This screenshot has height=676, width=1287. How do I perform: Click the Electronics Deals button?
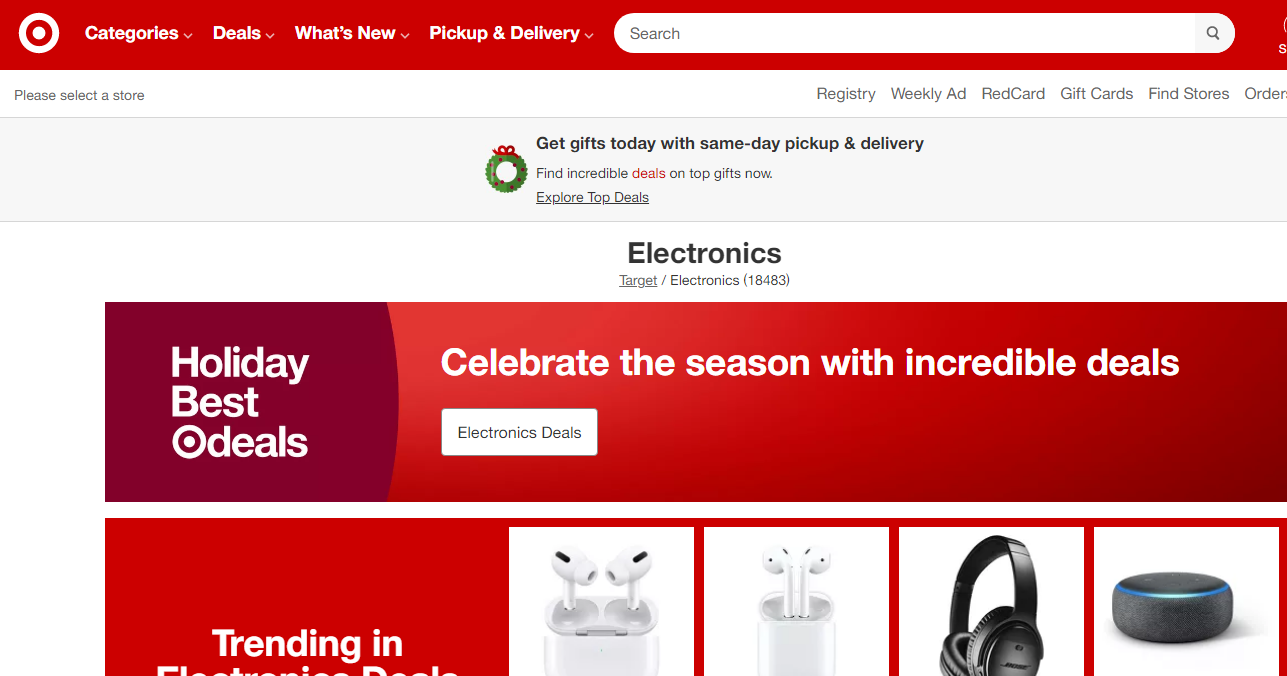pos(520,432)
